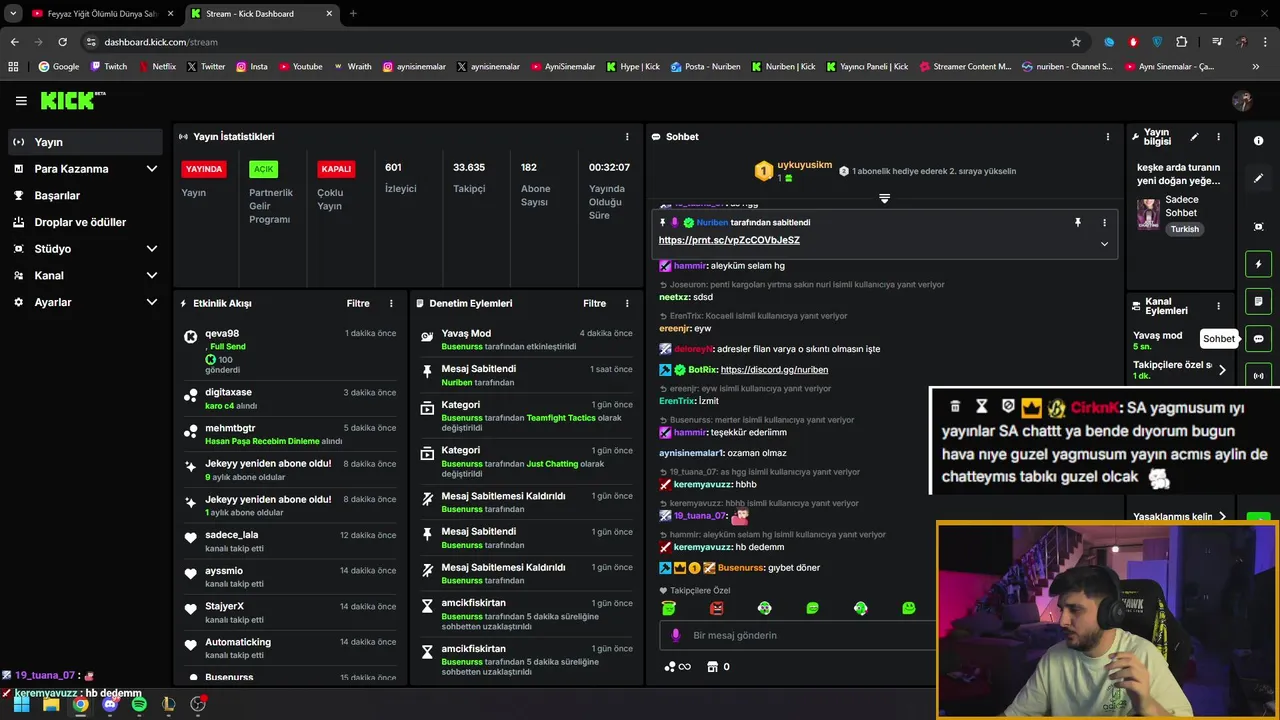Open the pinned prnt.sc link

tap(729, 240)
